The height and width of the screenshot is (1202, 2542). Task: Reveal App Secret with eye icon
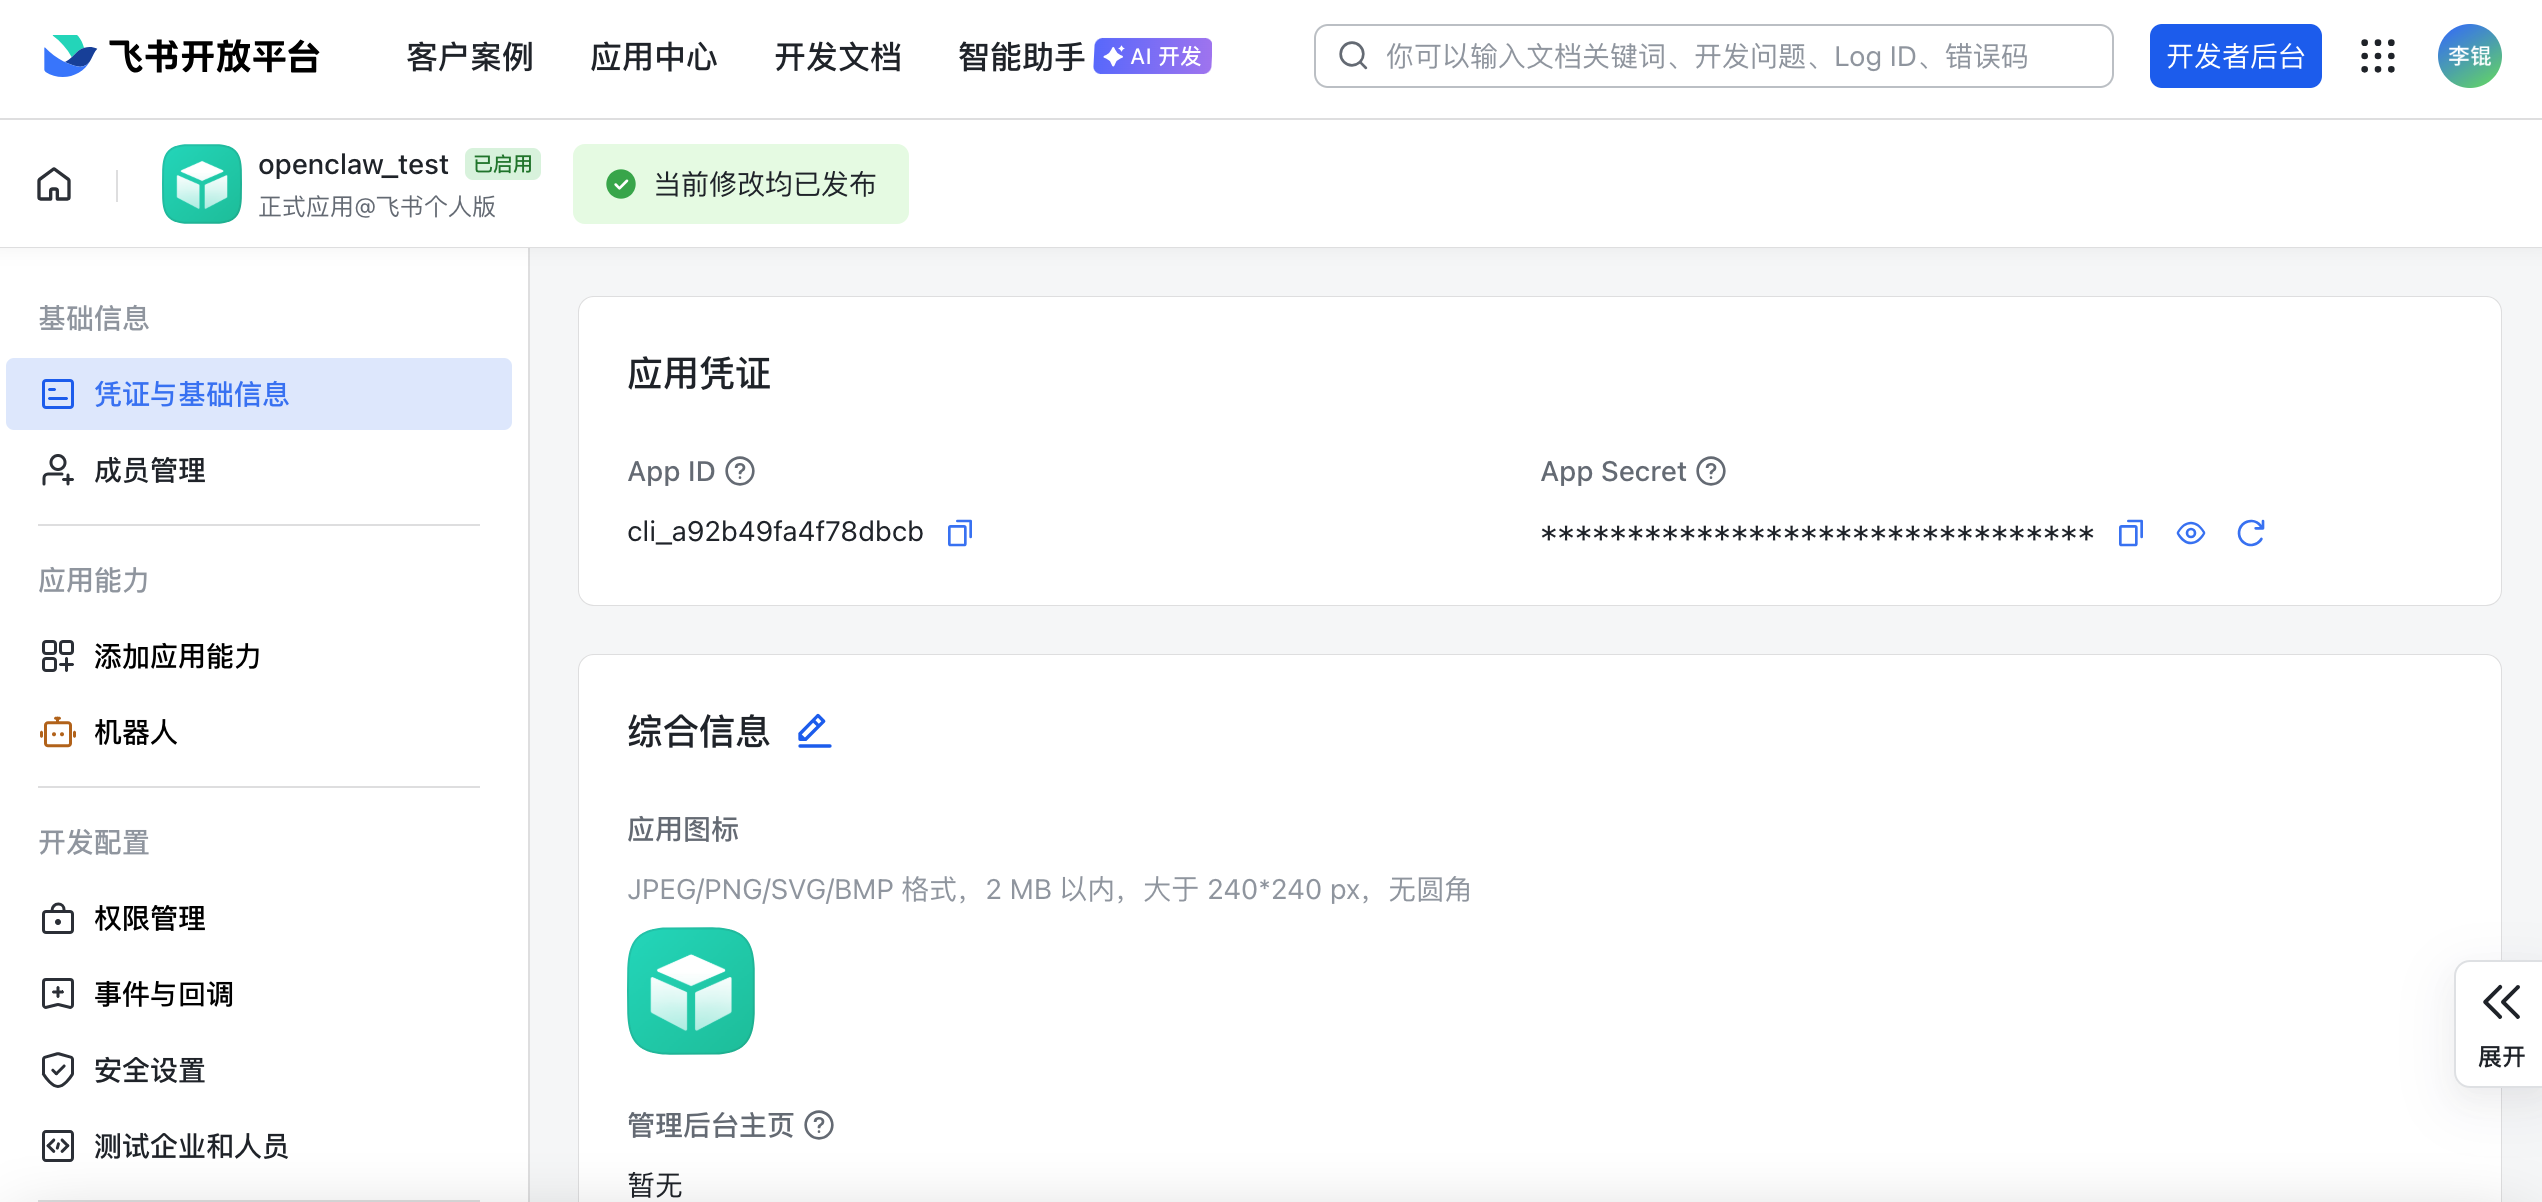pyautogui.click(x=2190, y=533)
